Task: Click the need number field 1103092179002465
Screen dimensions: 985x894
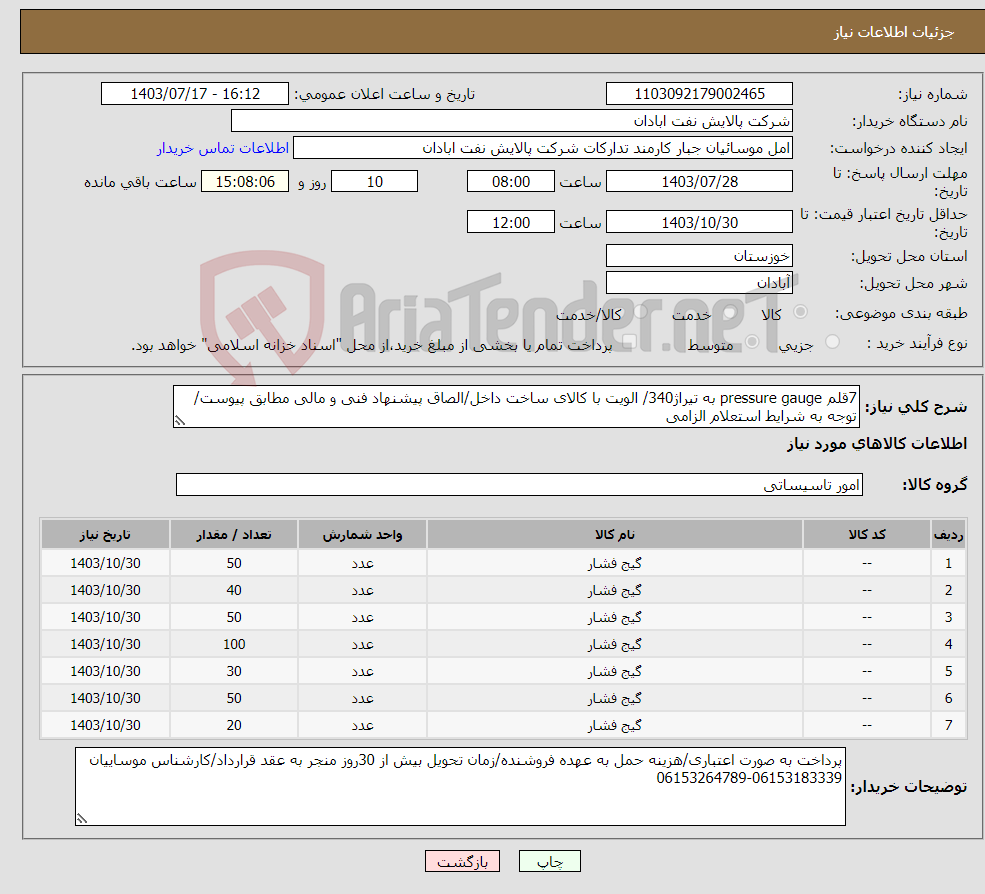Action: pyautogui.click(x=699, y=94)
